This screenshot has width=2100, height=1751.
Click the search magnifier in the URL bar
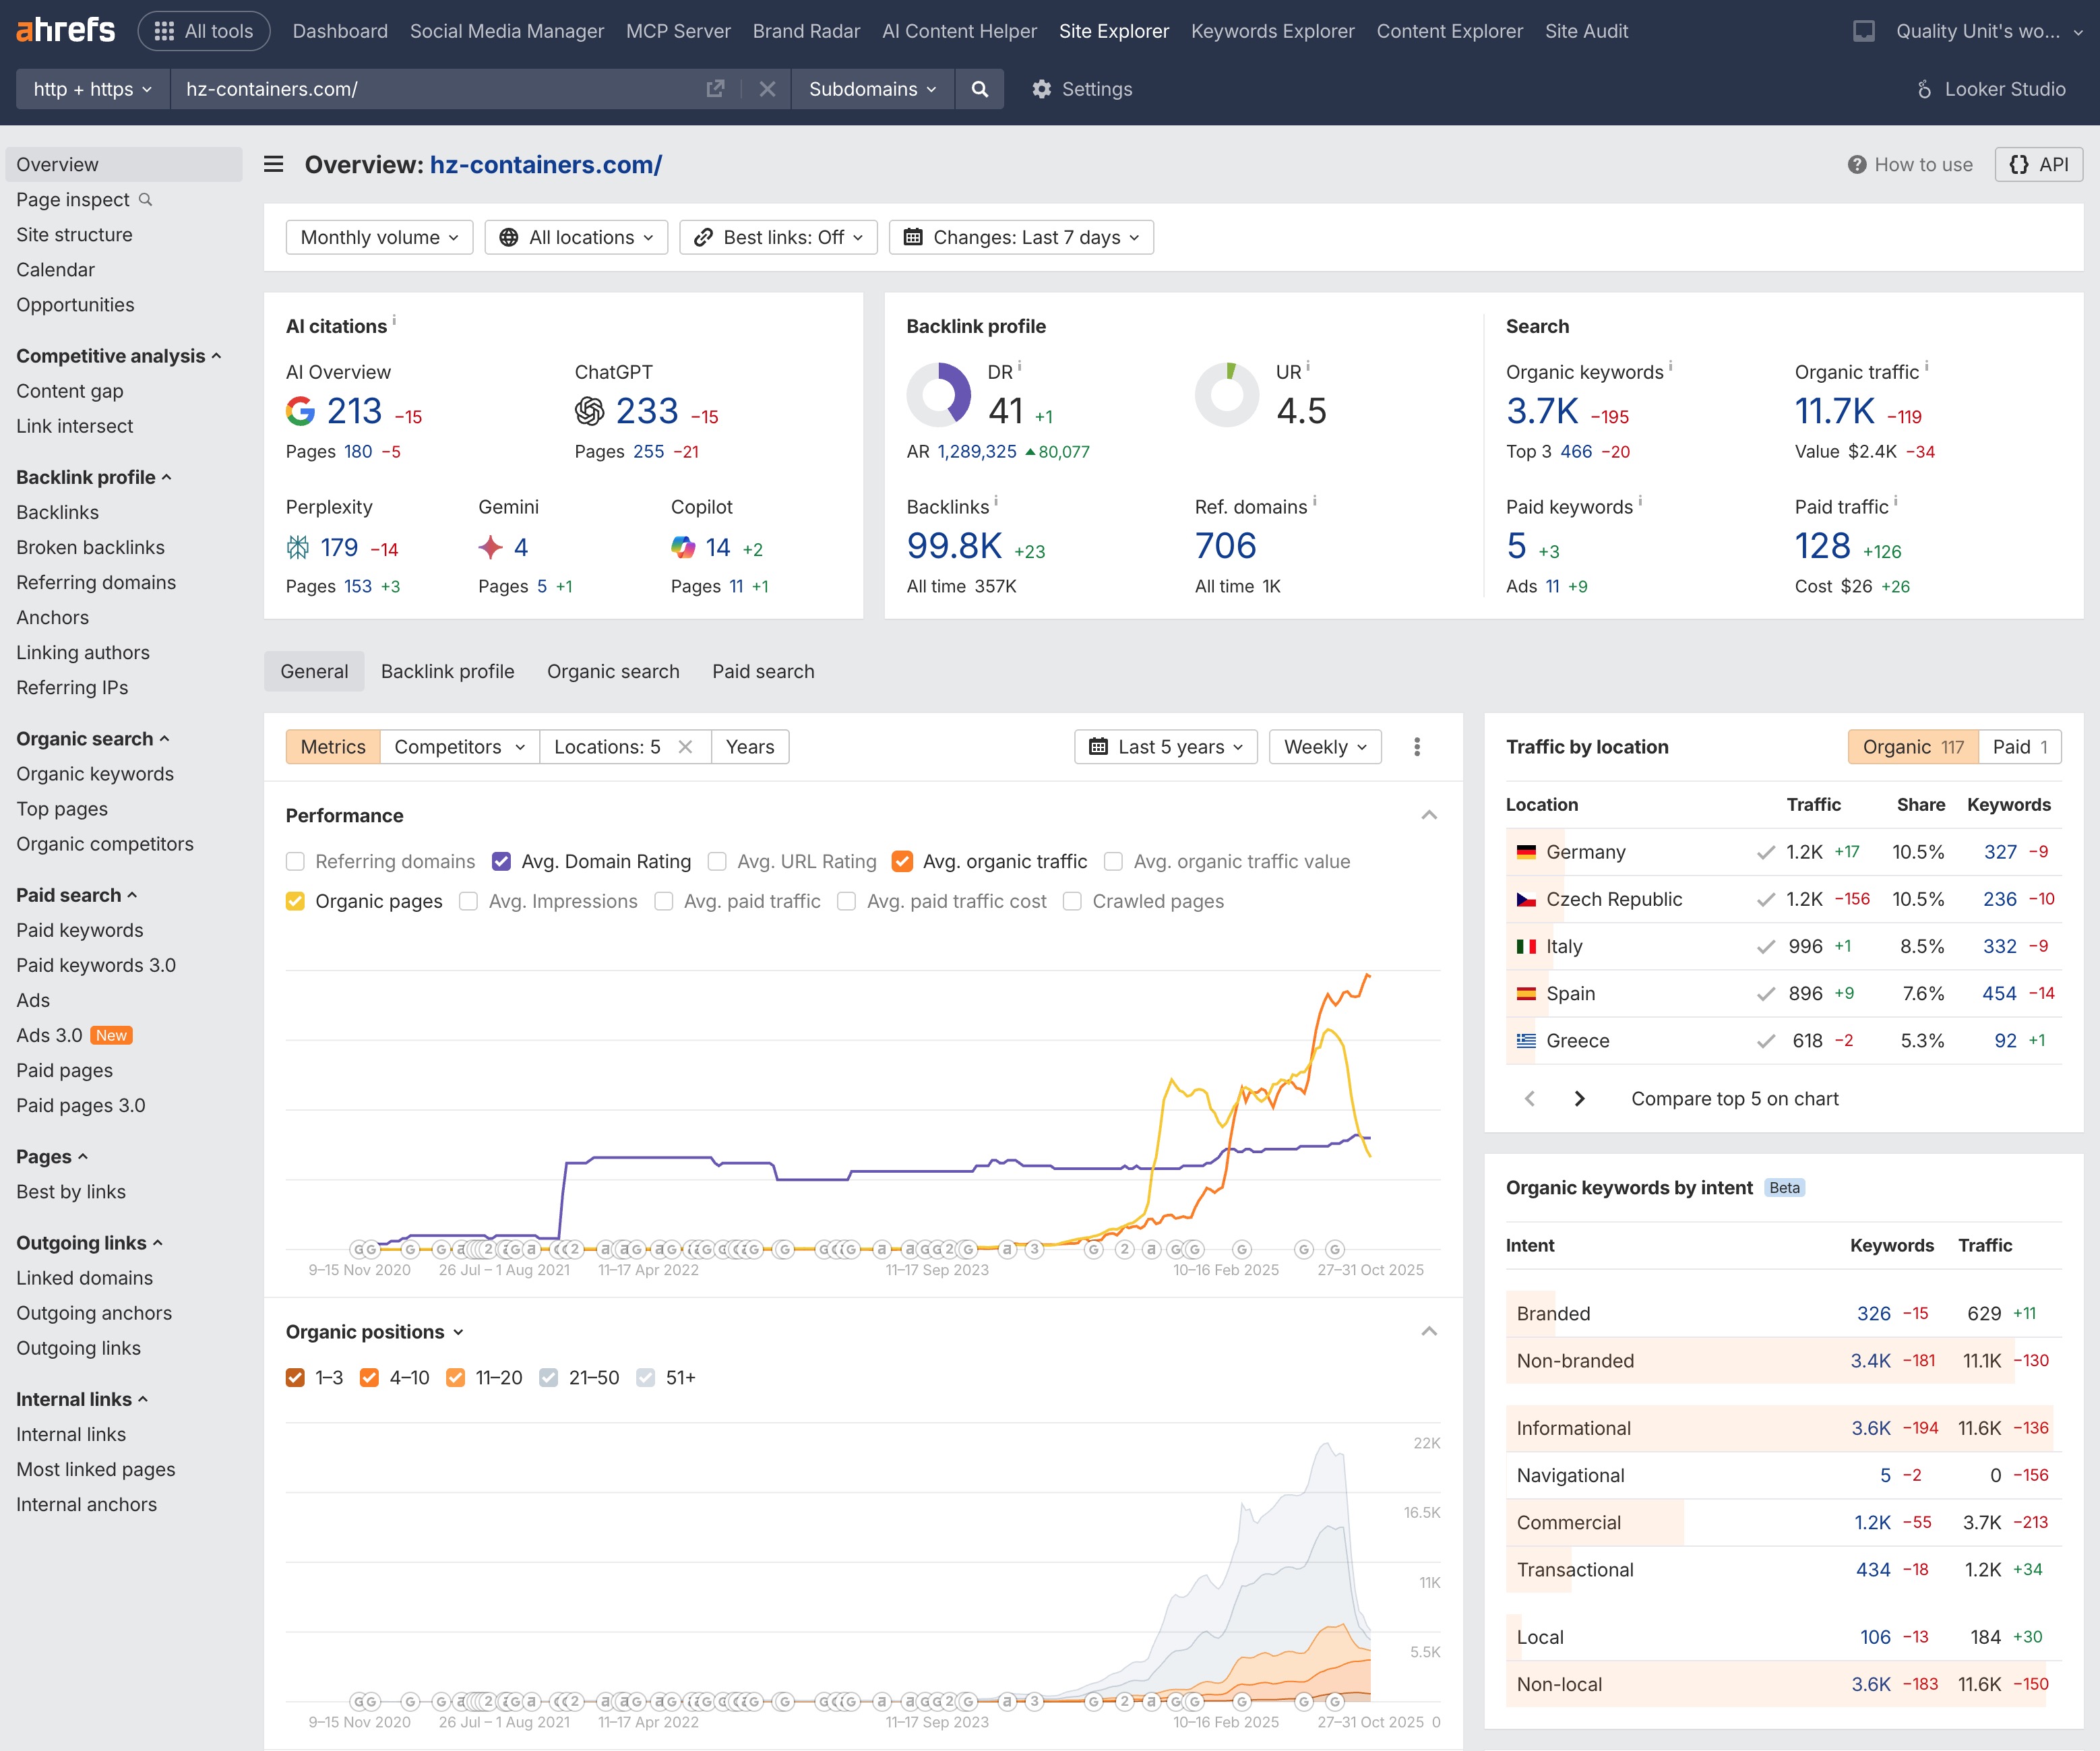tap(979, 89)
